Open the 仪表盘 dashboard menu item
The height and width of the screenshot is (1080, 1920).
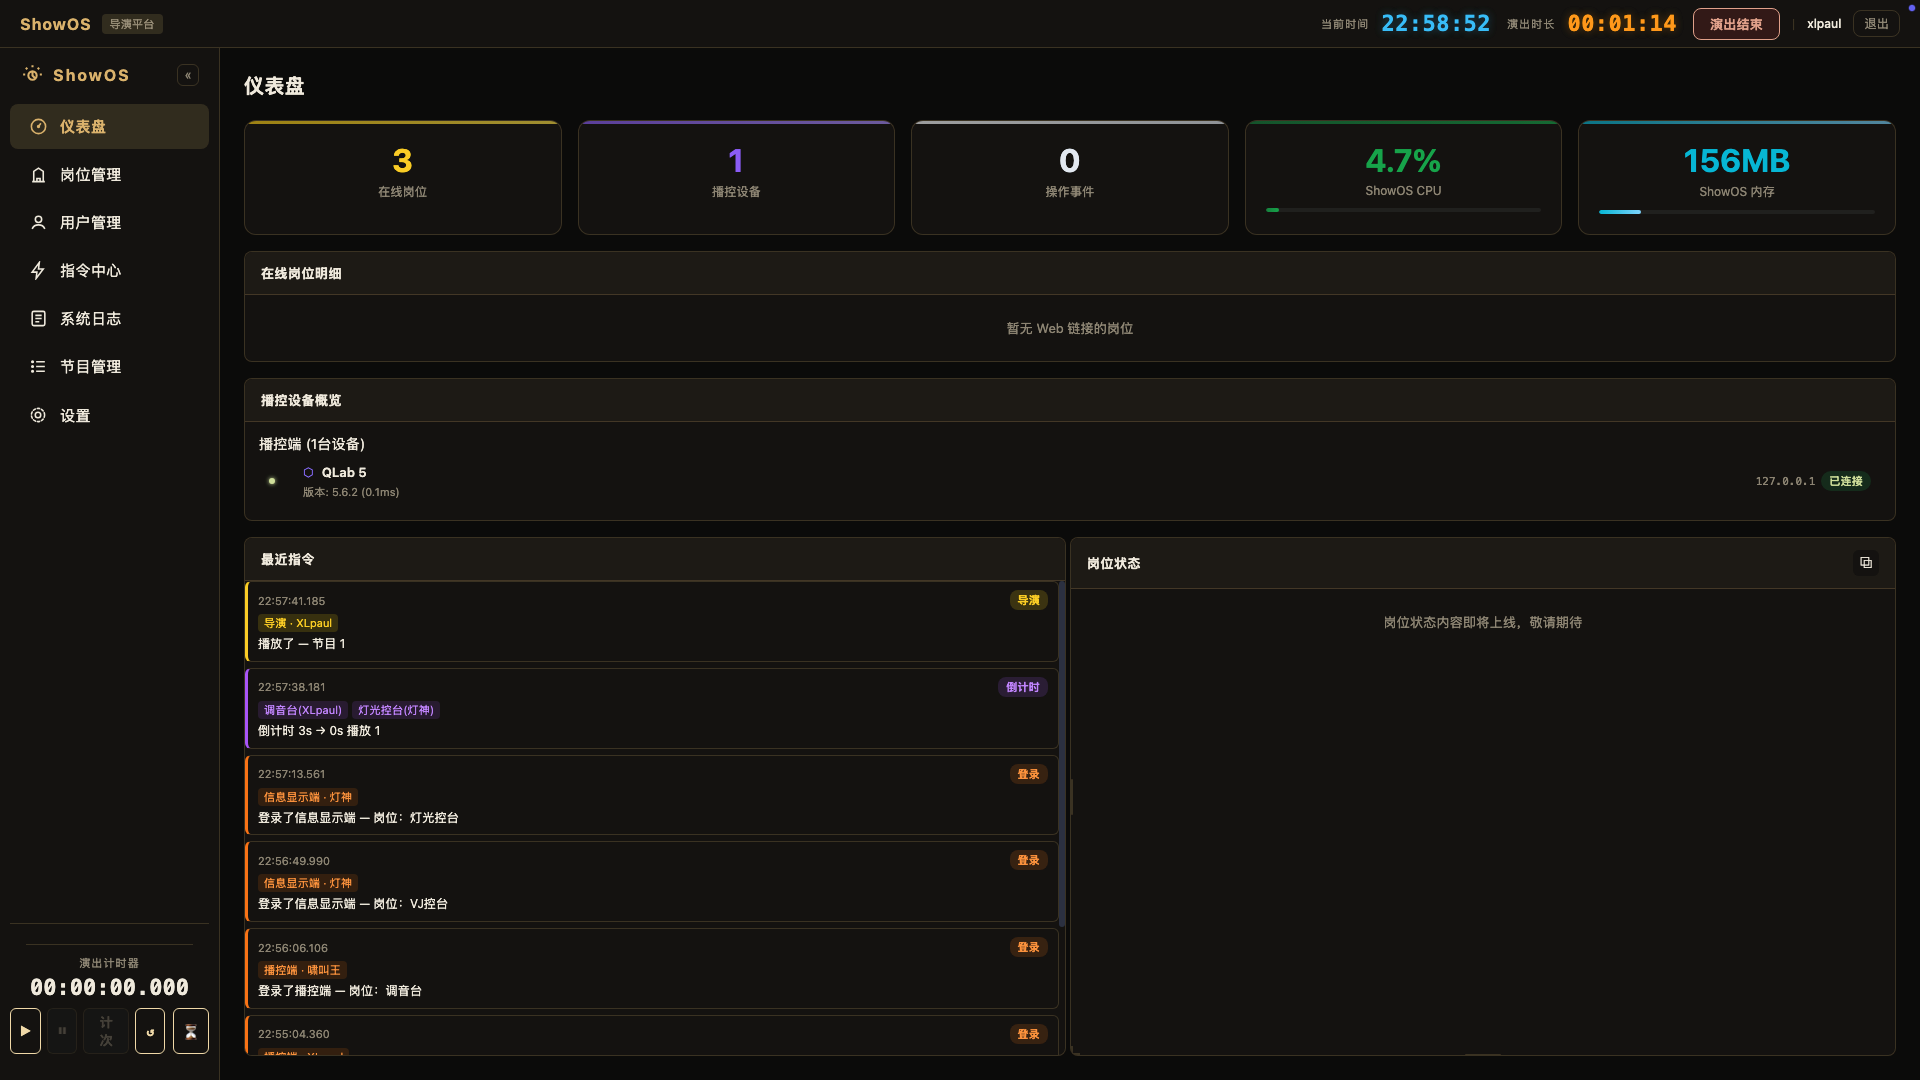[x=109, y=127]
